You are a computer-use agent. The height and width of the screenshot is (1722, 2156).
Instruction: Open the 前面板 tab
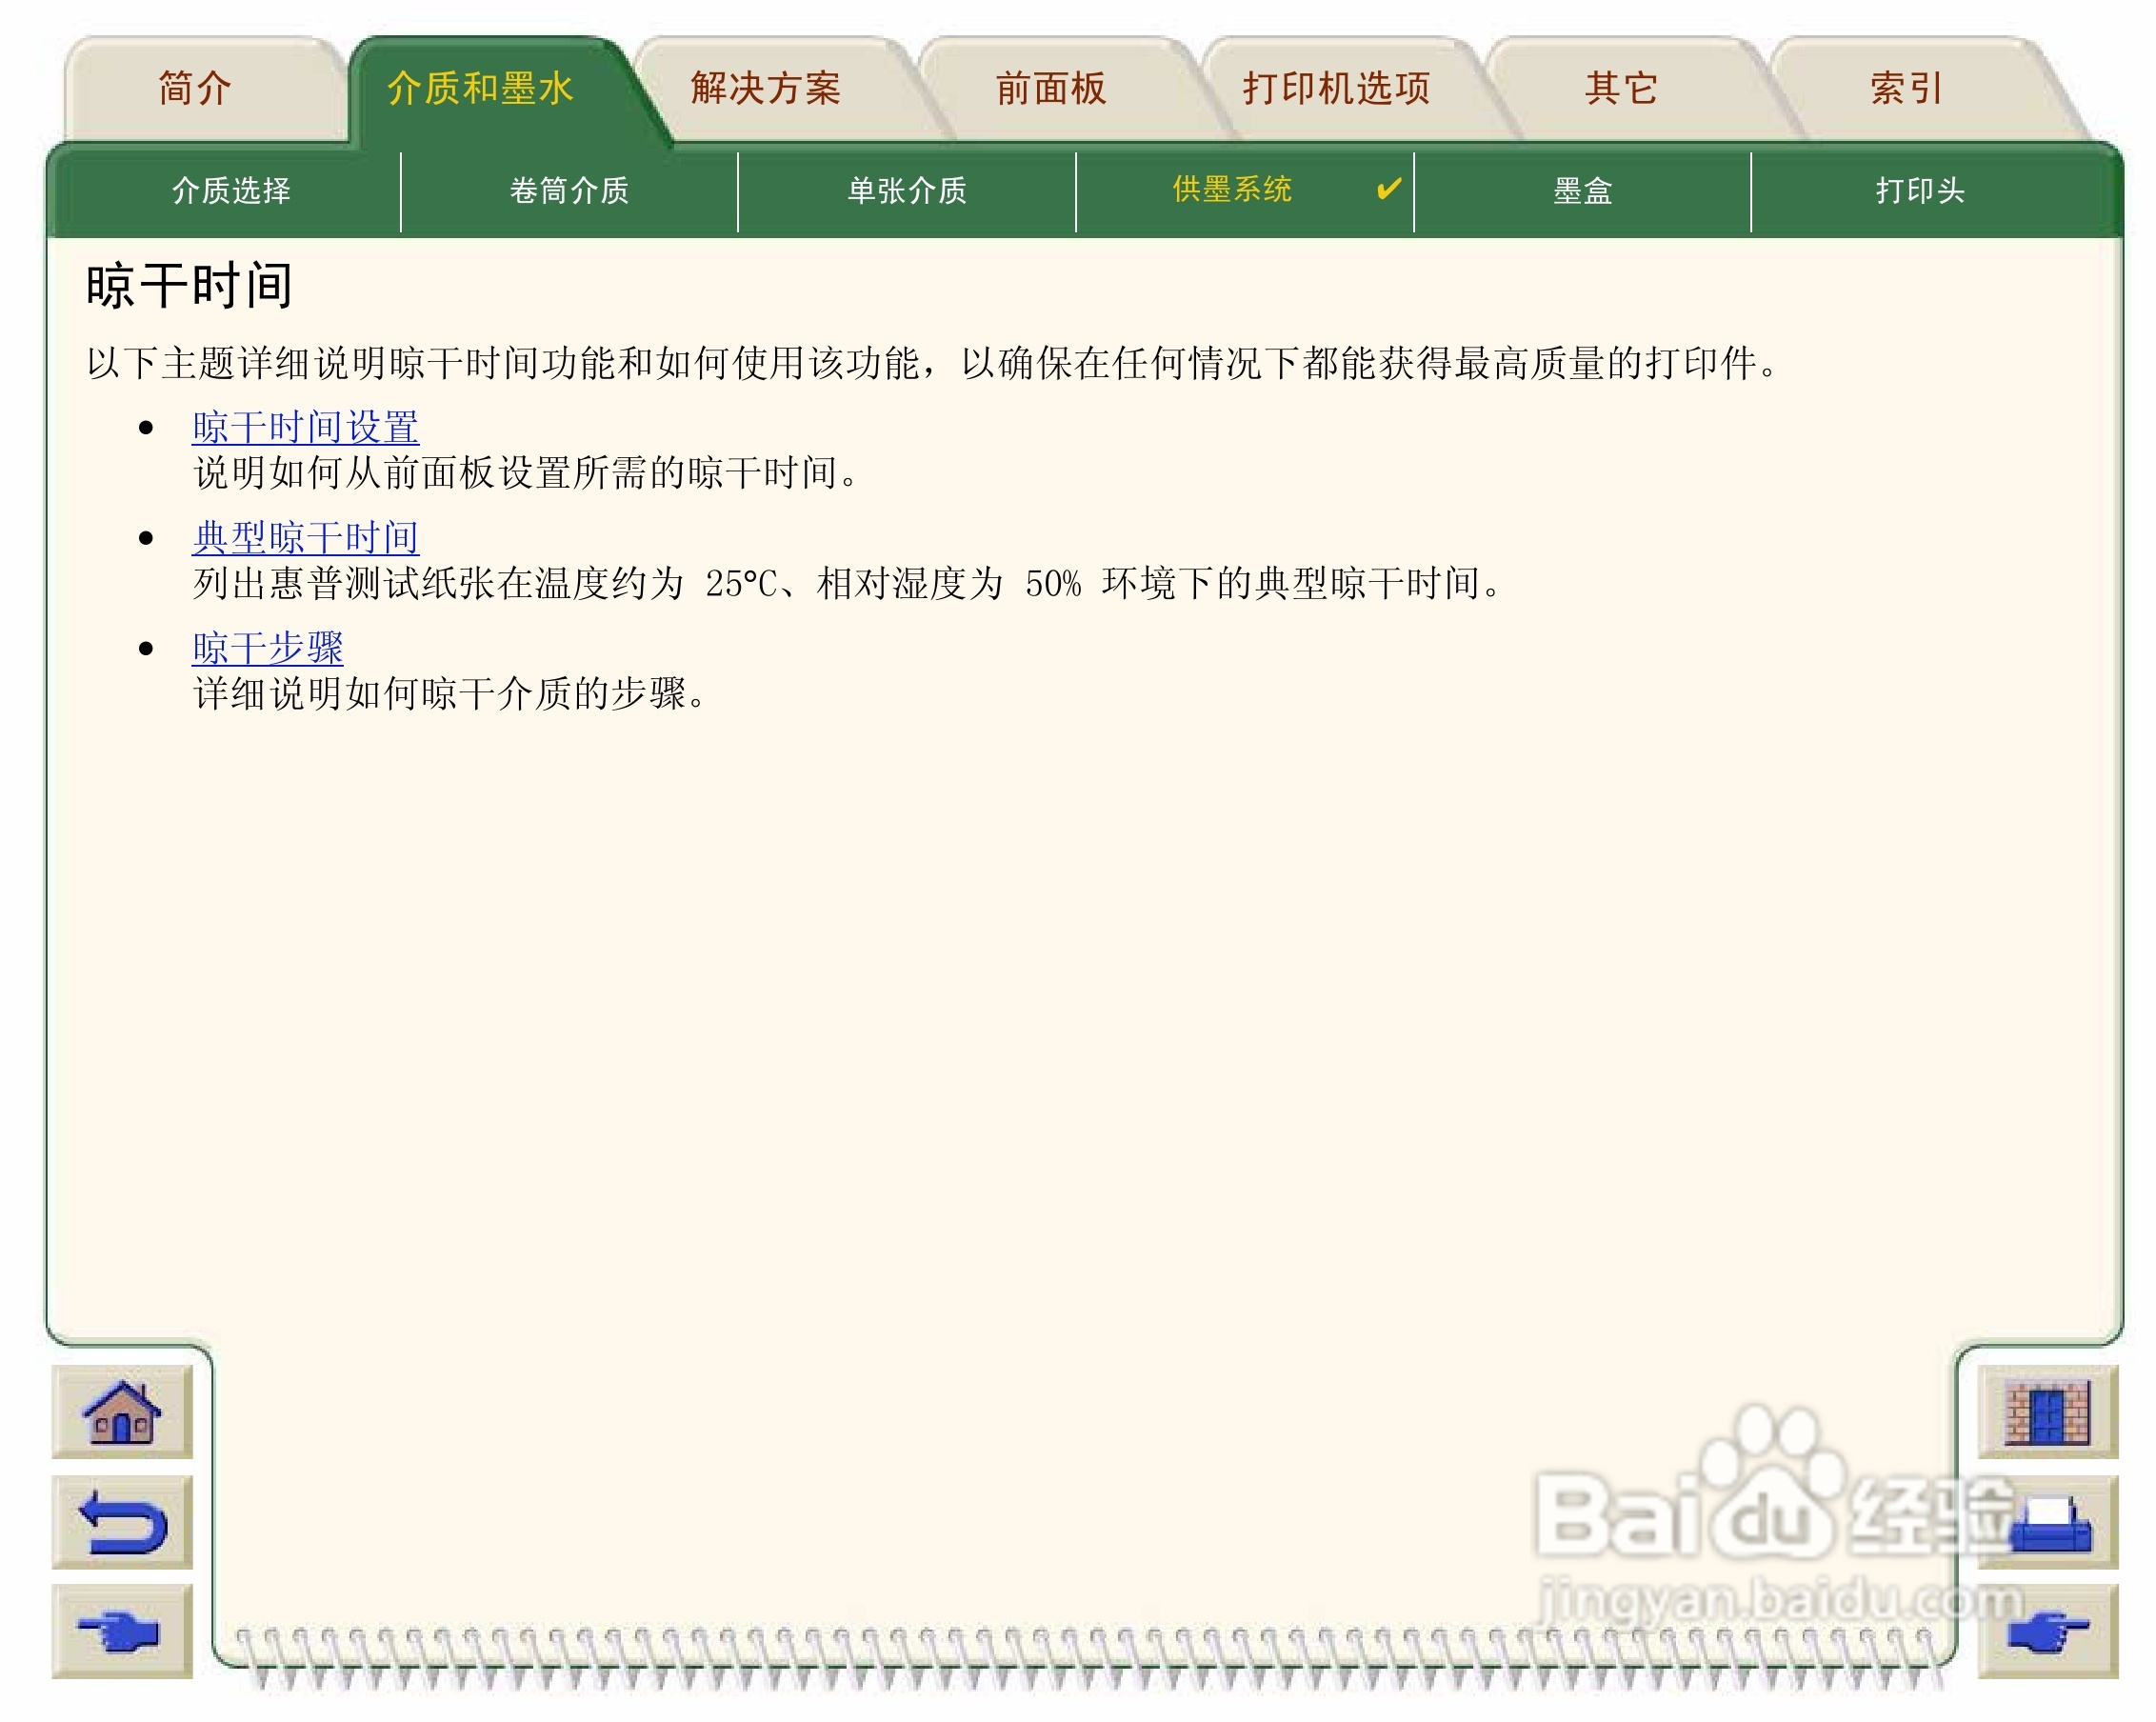point(1050,89)
